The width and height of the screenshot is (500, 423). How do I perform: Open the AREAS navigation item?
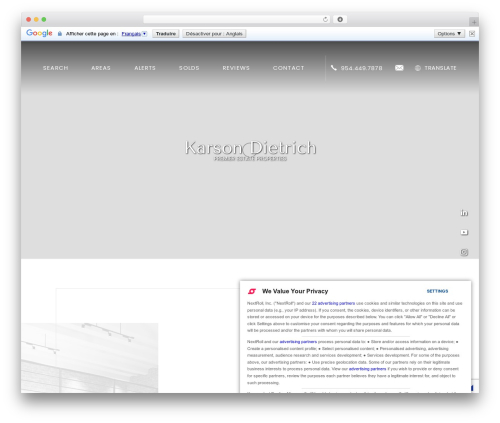coord(101,68)
